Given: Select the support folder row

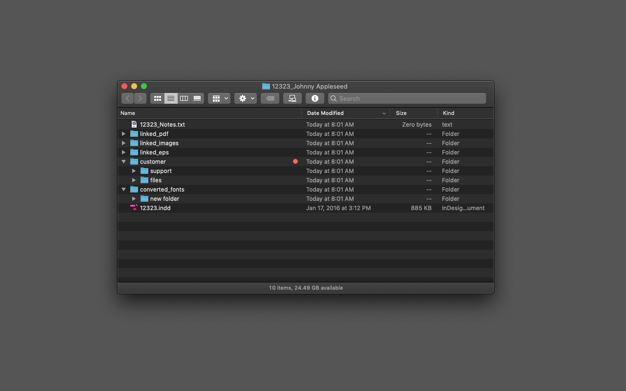Looking at the screenshot, I should pyautogui.click(x=306, y=171).
